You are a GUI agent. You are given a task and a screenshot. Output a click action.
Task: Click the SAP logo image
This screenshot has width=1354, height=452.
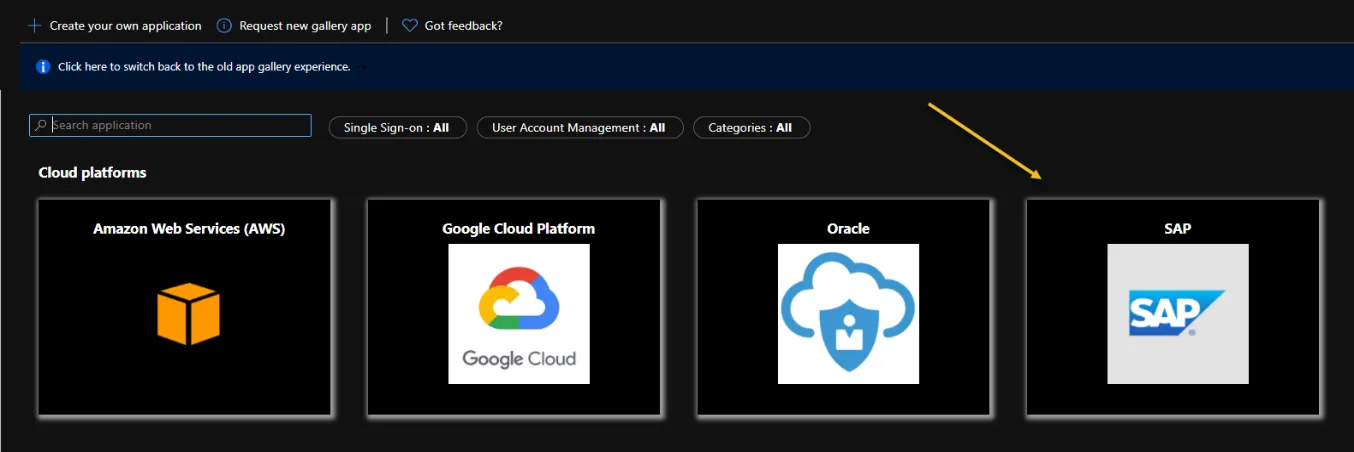[1178, 314]
